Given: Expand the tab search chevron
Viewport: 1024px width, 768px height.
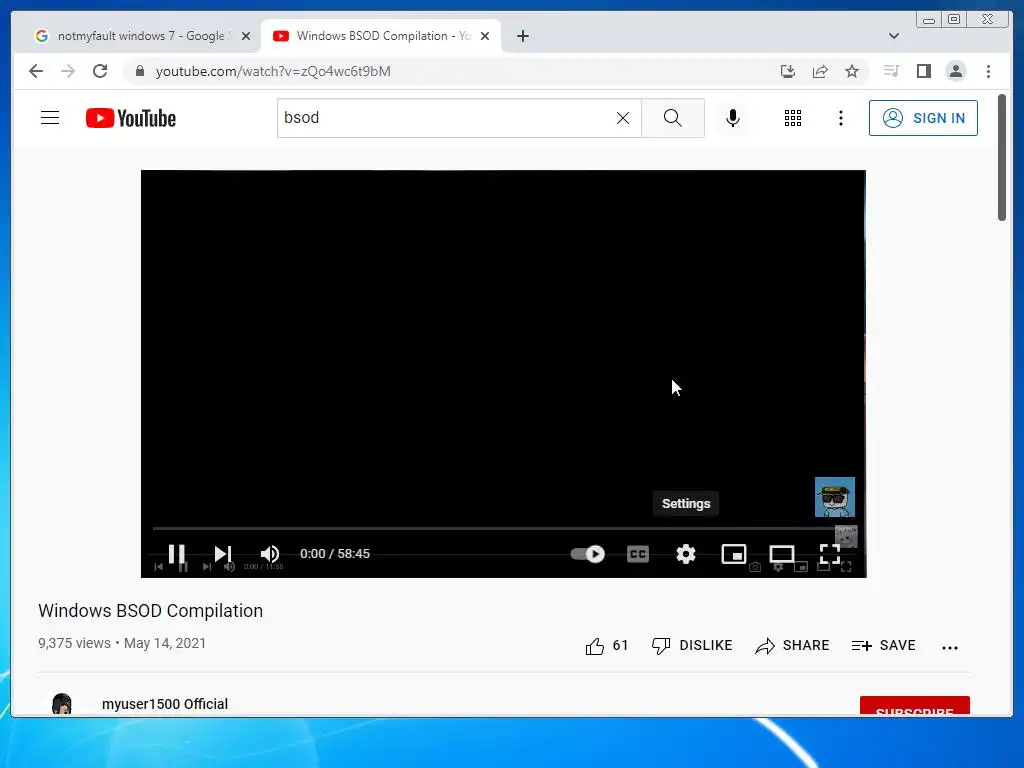Looking at the screenshot, I should pyautogui.click(x=894, y=36).
